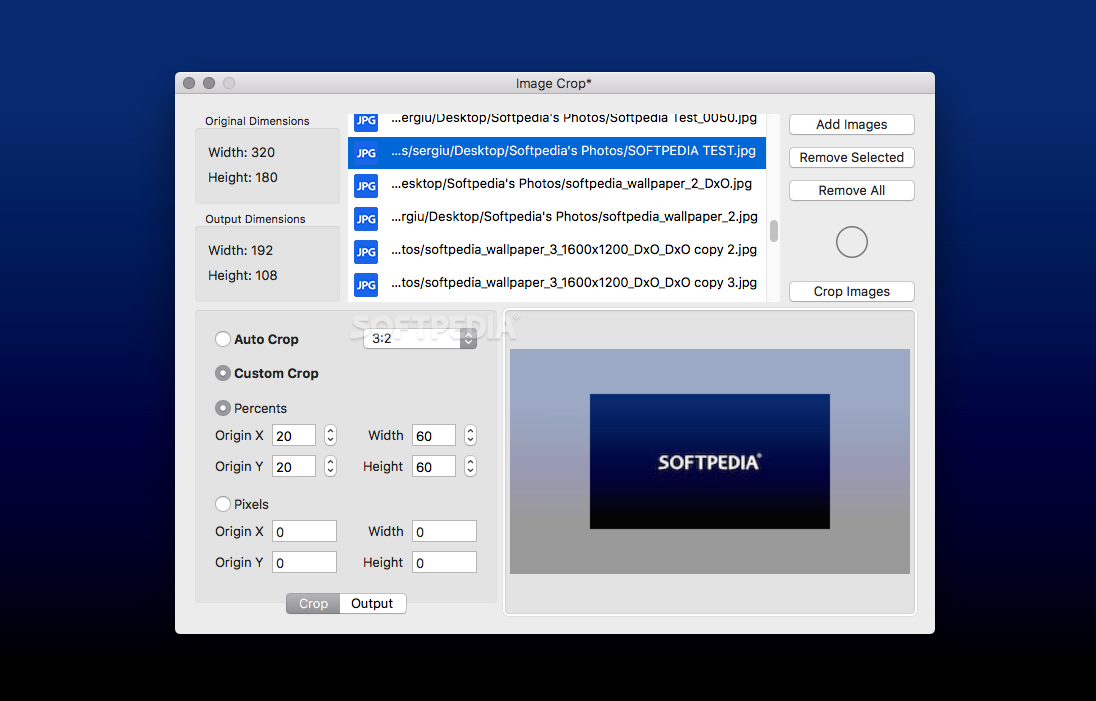Click the percent Height field showing 60
Screen dimensions: 1096x701
pos(434,466)
